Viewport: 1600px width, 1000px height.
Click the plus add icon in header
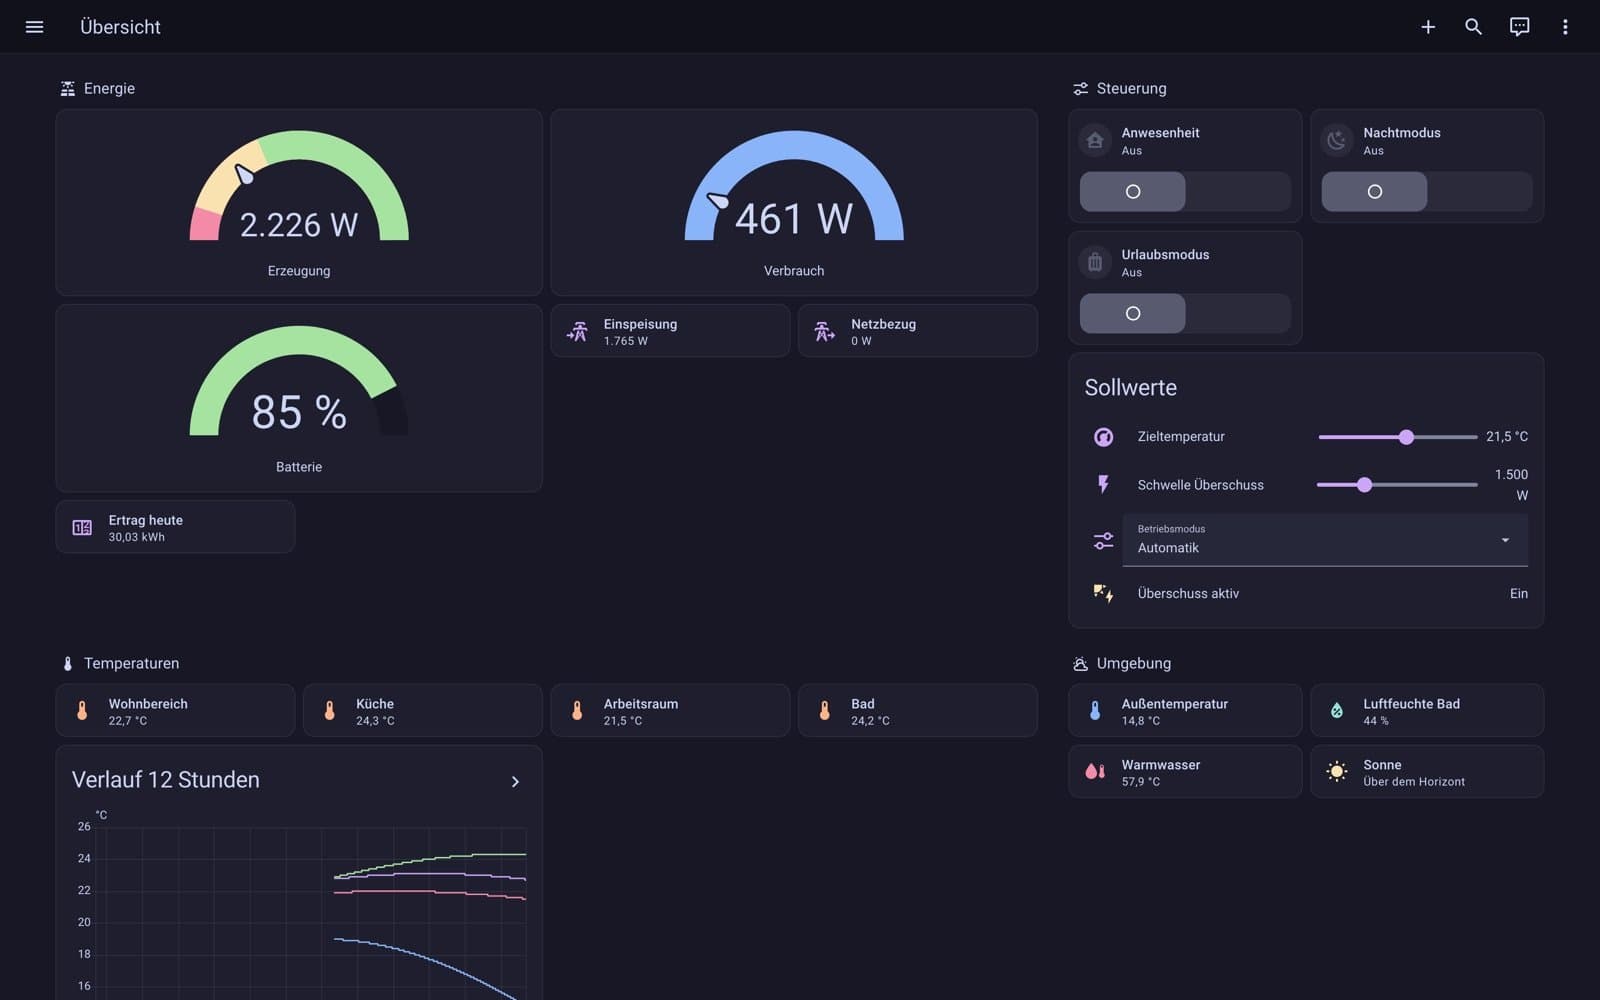(x=1428, y=27)
